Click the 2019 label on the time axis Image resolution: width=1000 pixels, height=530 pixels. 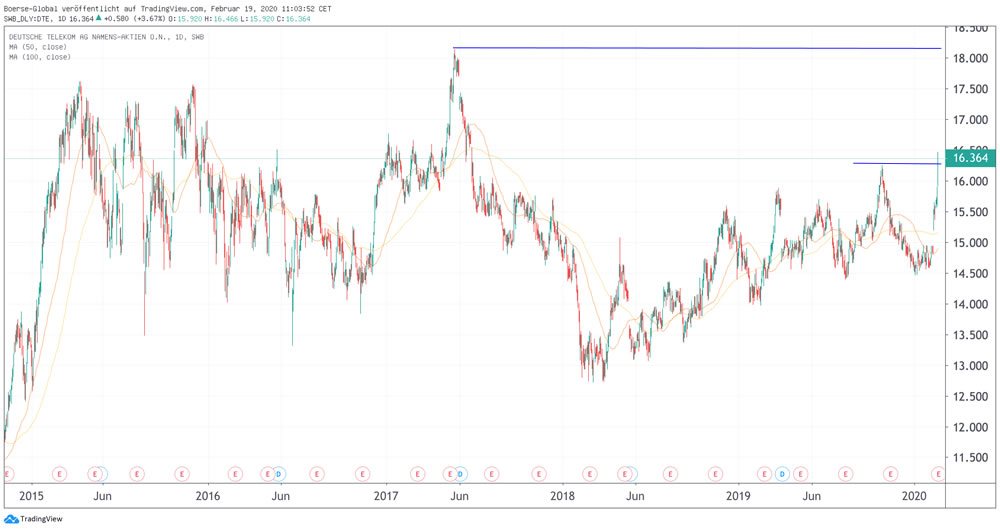(738, 496)
